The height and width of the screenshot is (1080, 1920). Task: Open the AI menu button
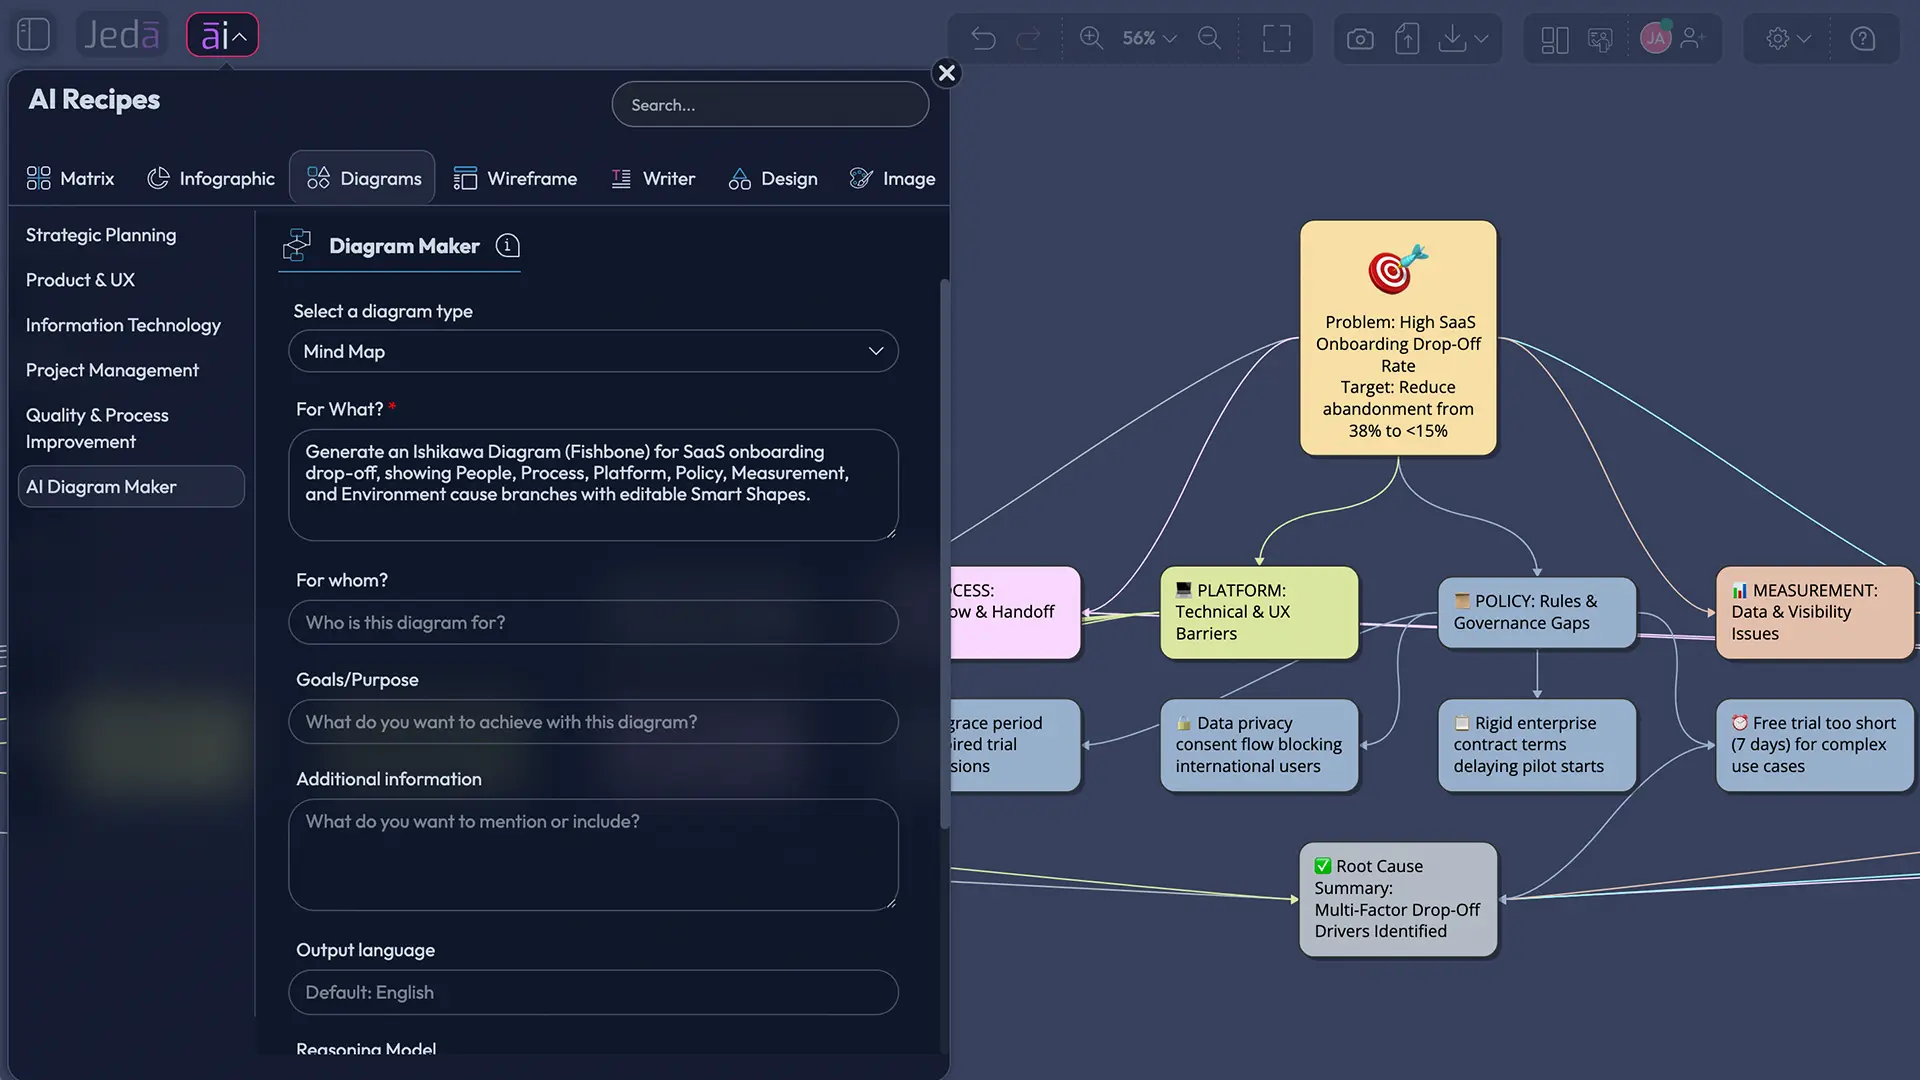click(222, 36)
